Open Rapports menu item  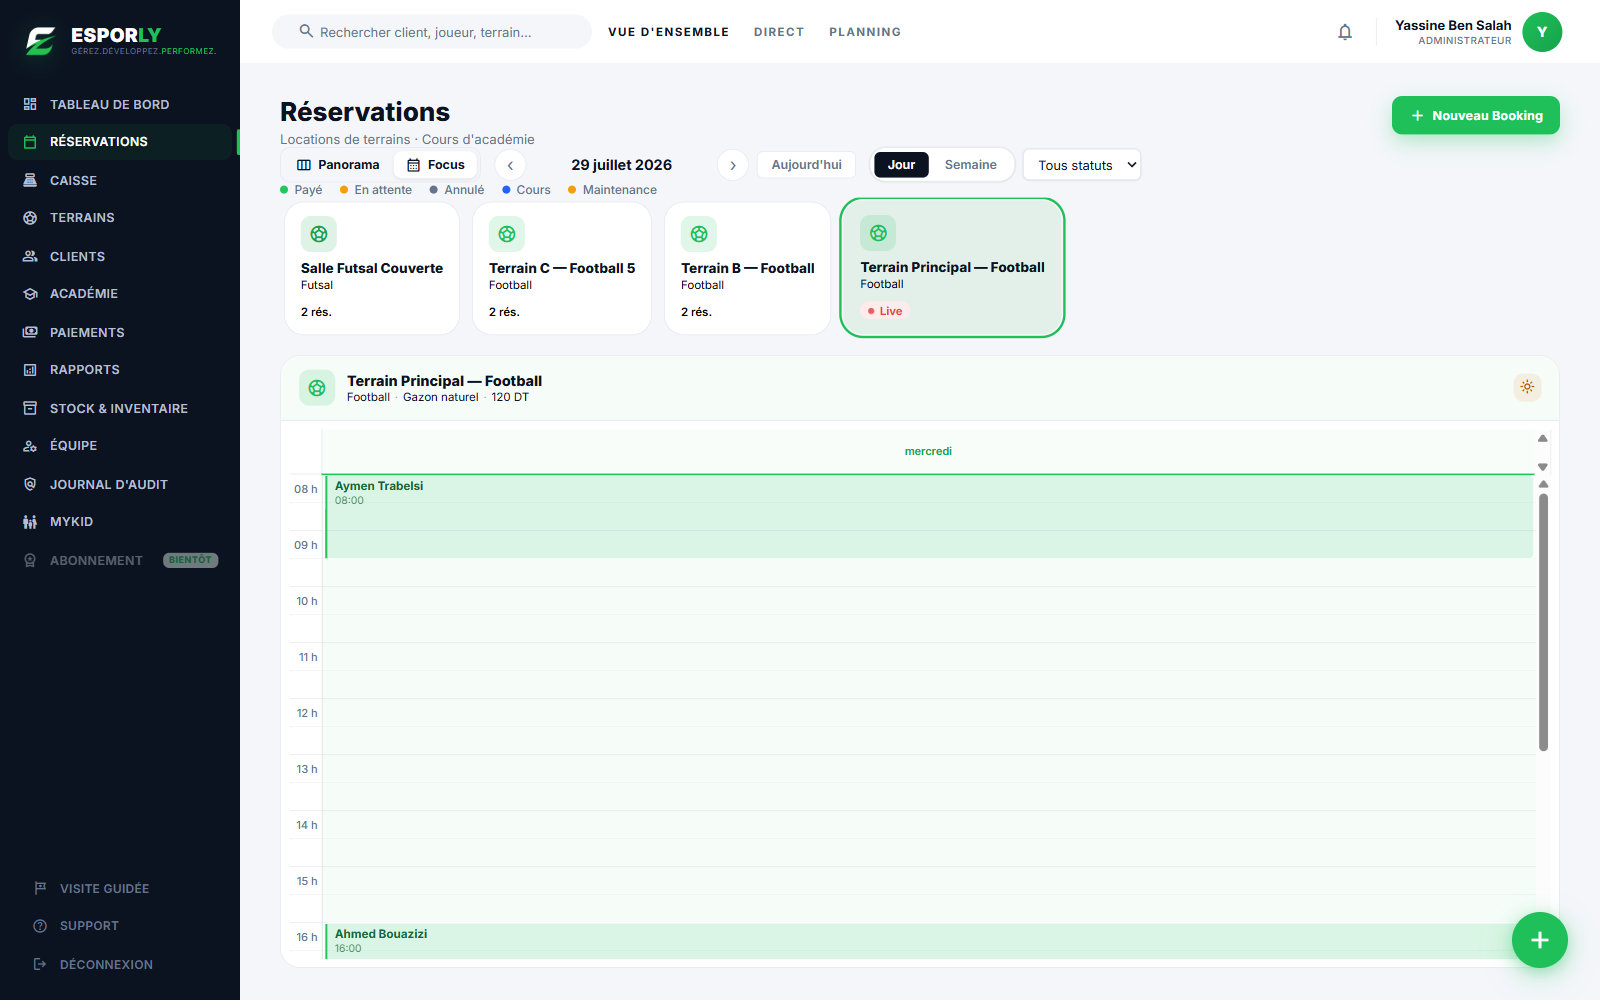pyautogui.click(x=120, y=369)
